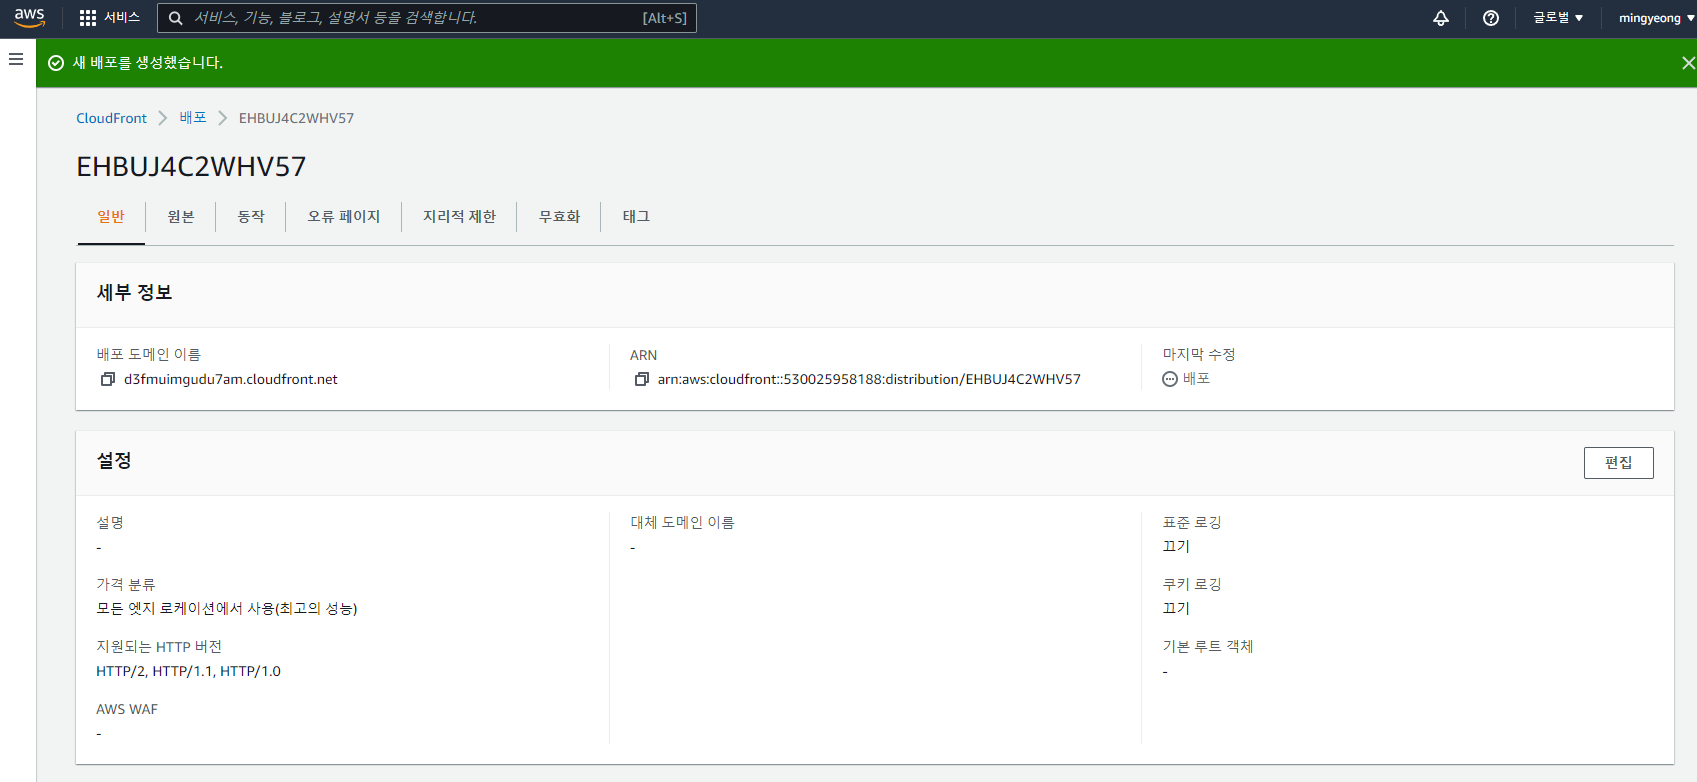The image size is (1697, 782).
Task: Copy the ARN with copy icon
Action: pos(642,379)
